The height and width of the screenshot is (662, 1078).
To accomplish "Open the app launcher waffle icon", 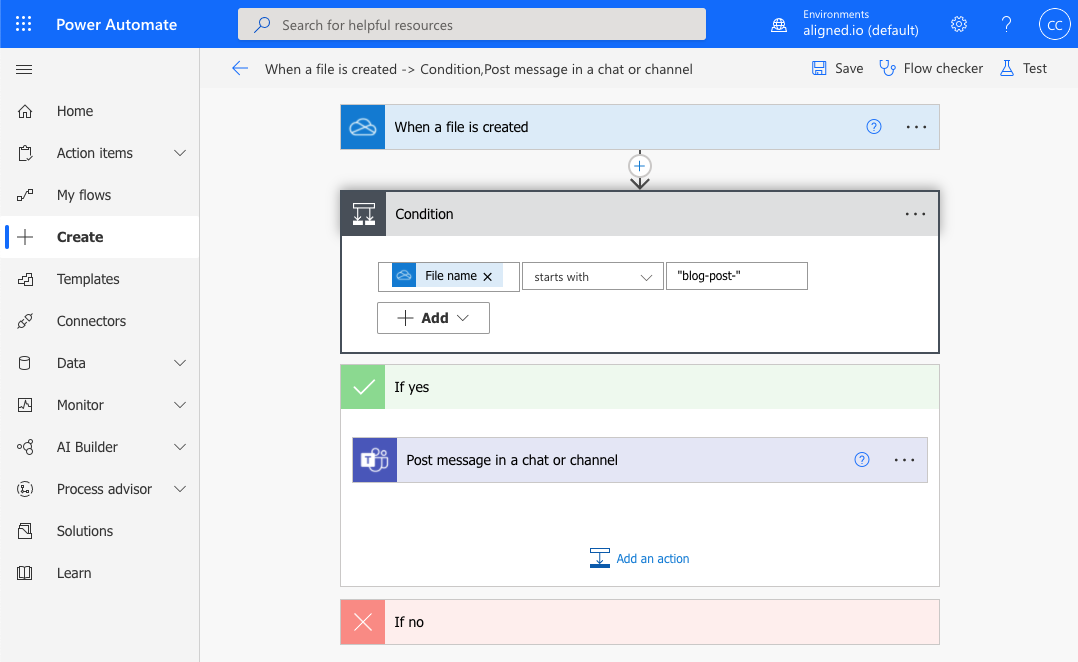I will click(23, 24).
